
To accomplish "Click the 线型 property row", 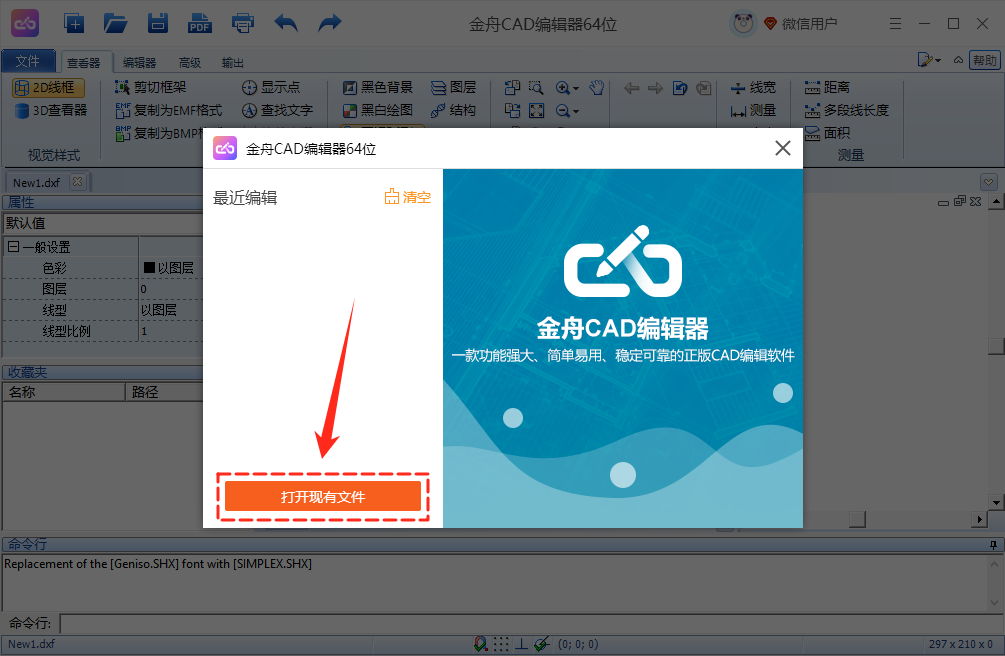I will 103,310.
